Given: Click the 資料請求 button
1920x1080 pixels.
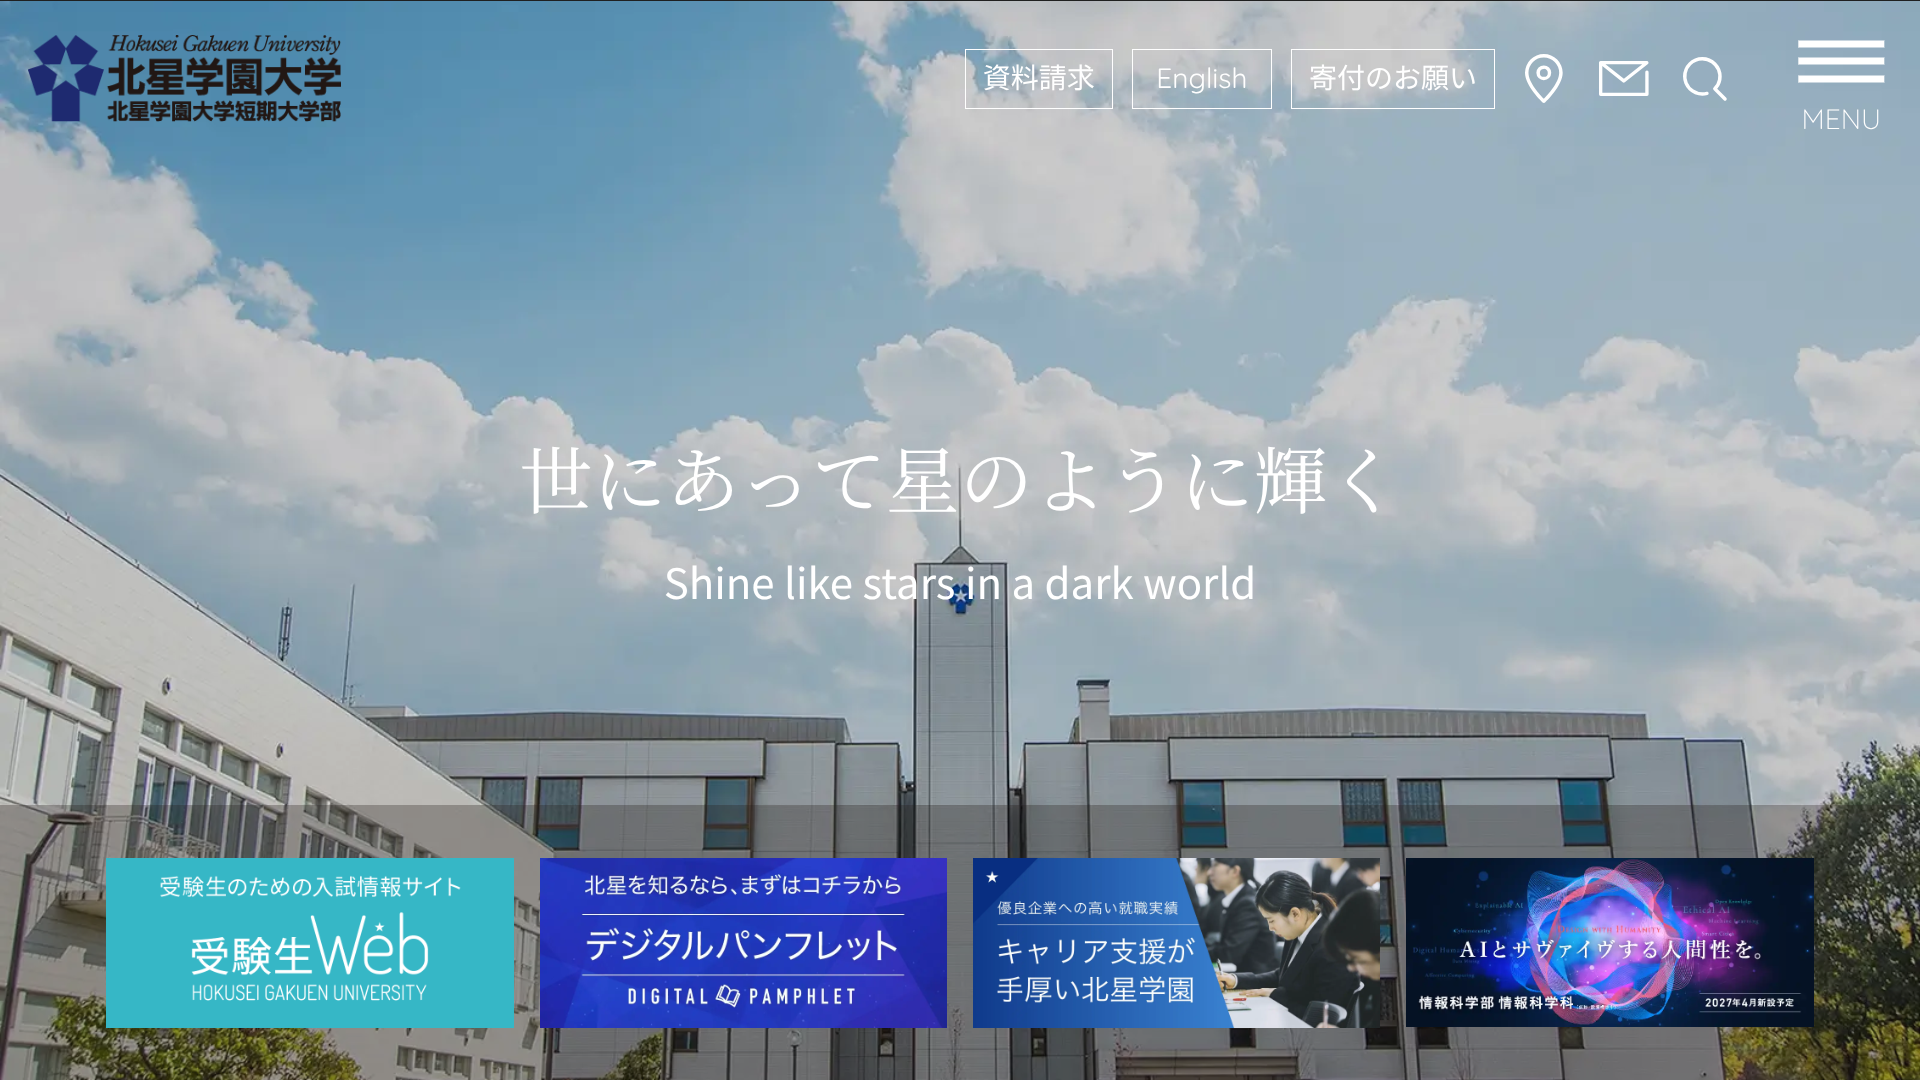Looking at the screenshot, I should click(x=1038, y=79).
